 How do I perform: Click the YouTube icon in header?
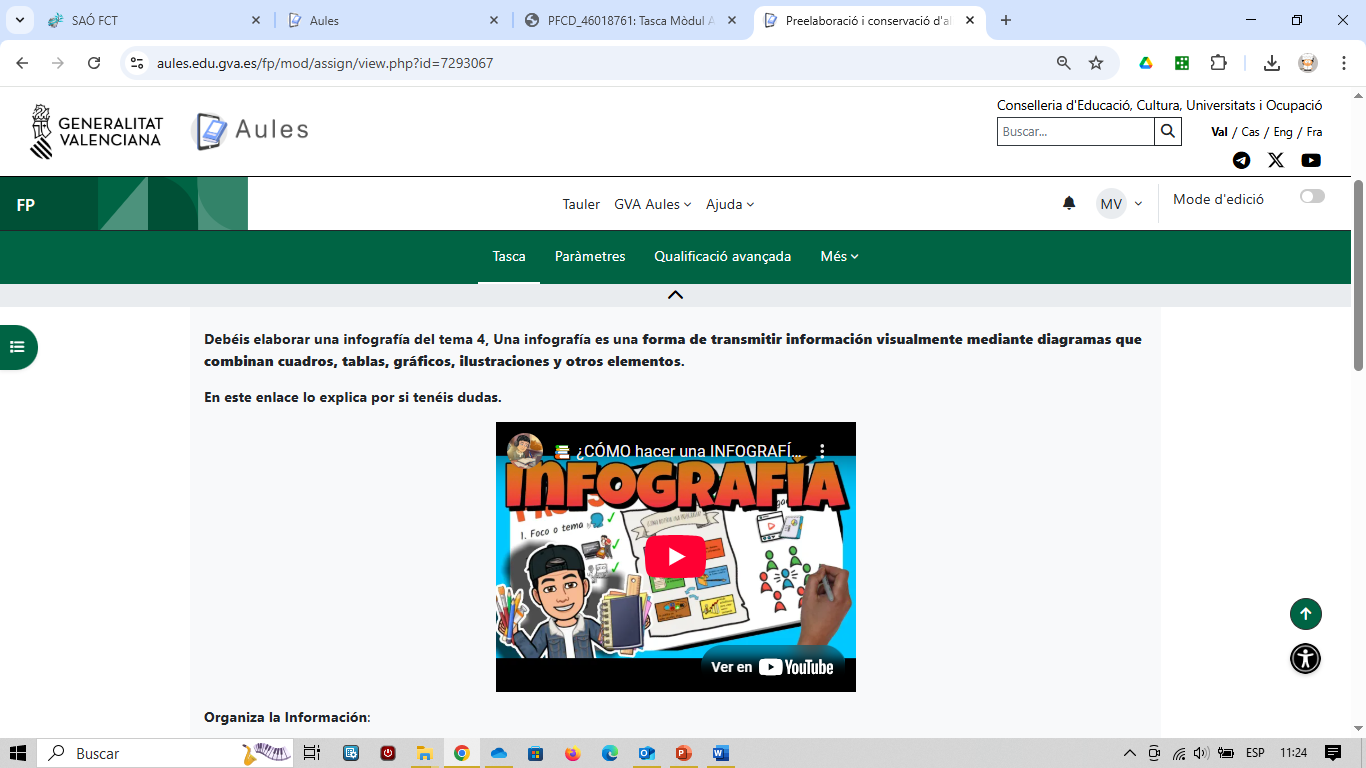click(1311, 160)
